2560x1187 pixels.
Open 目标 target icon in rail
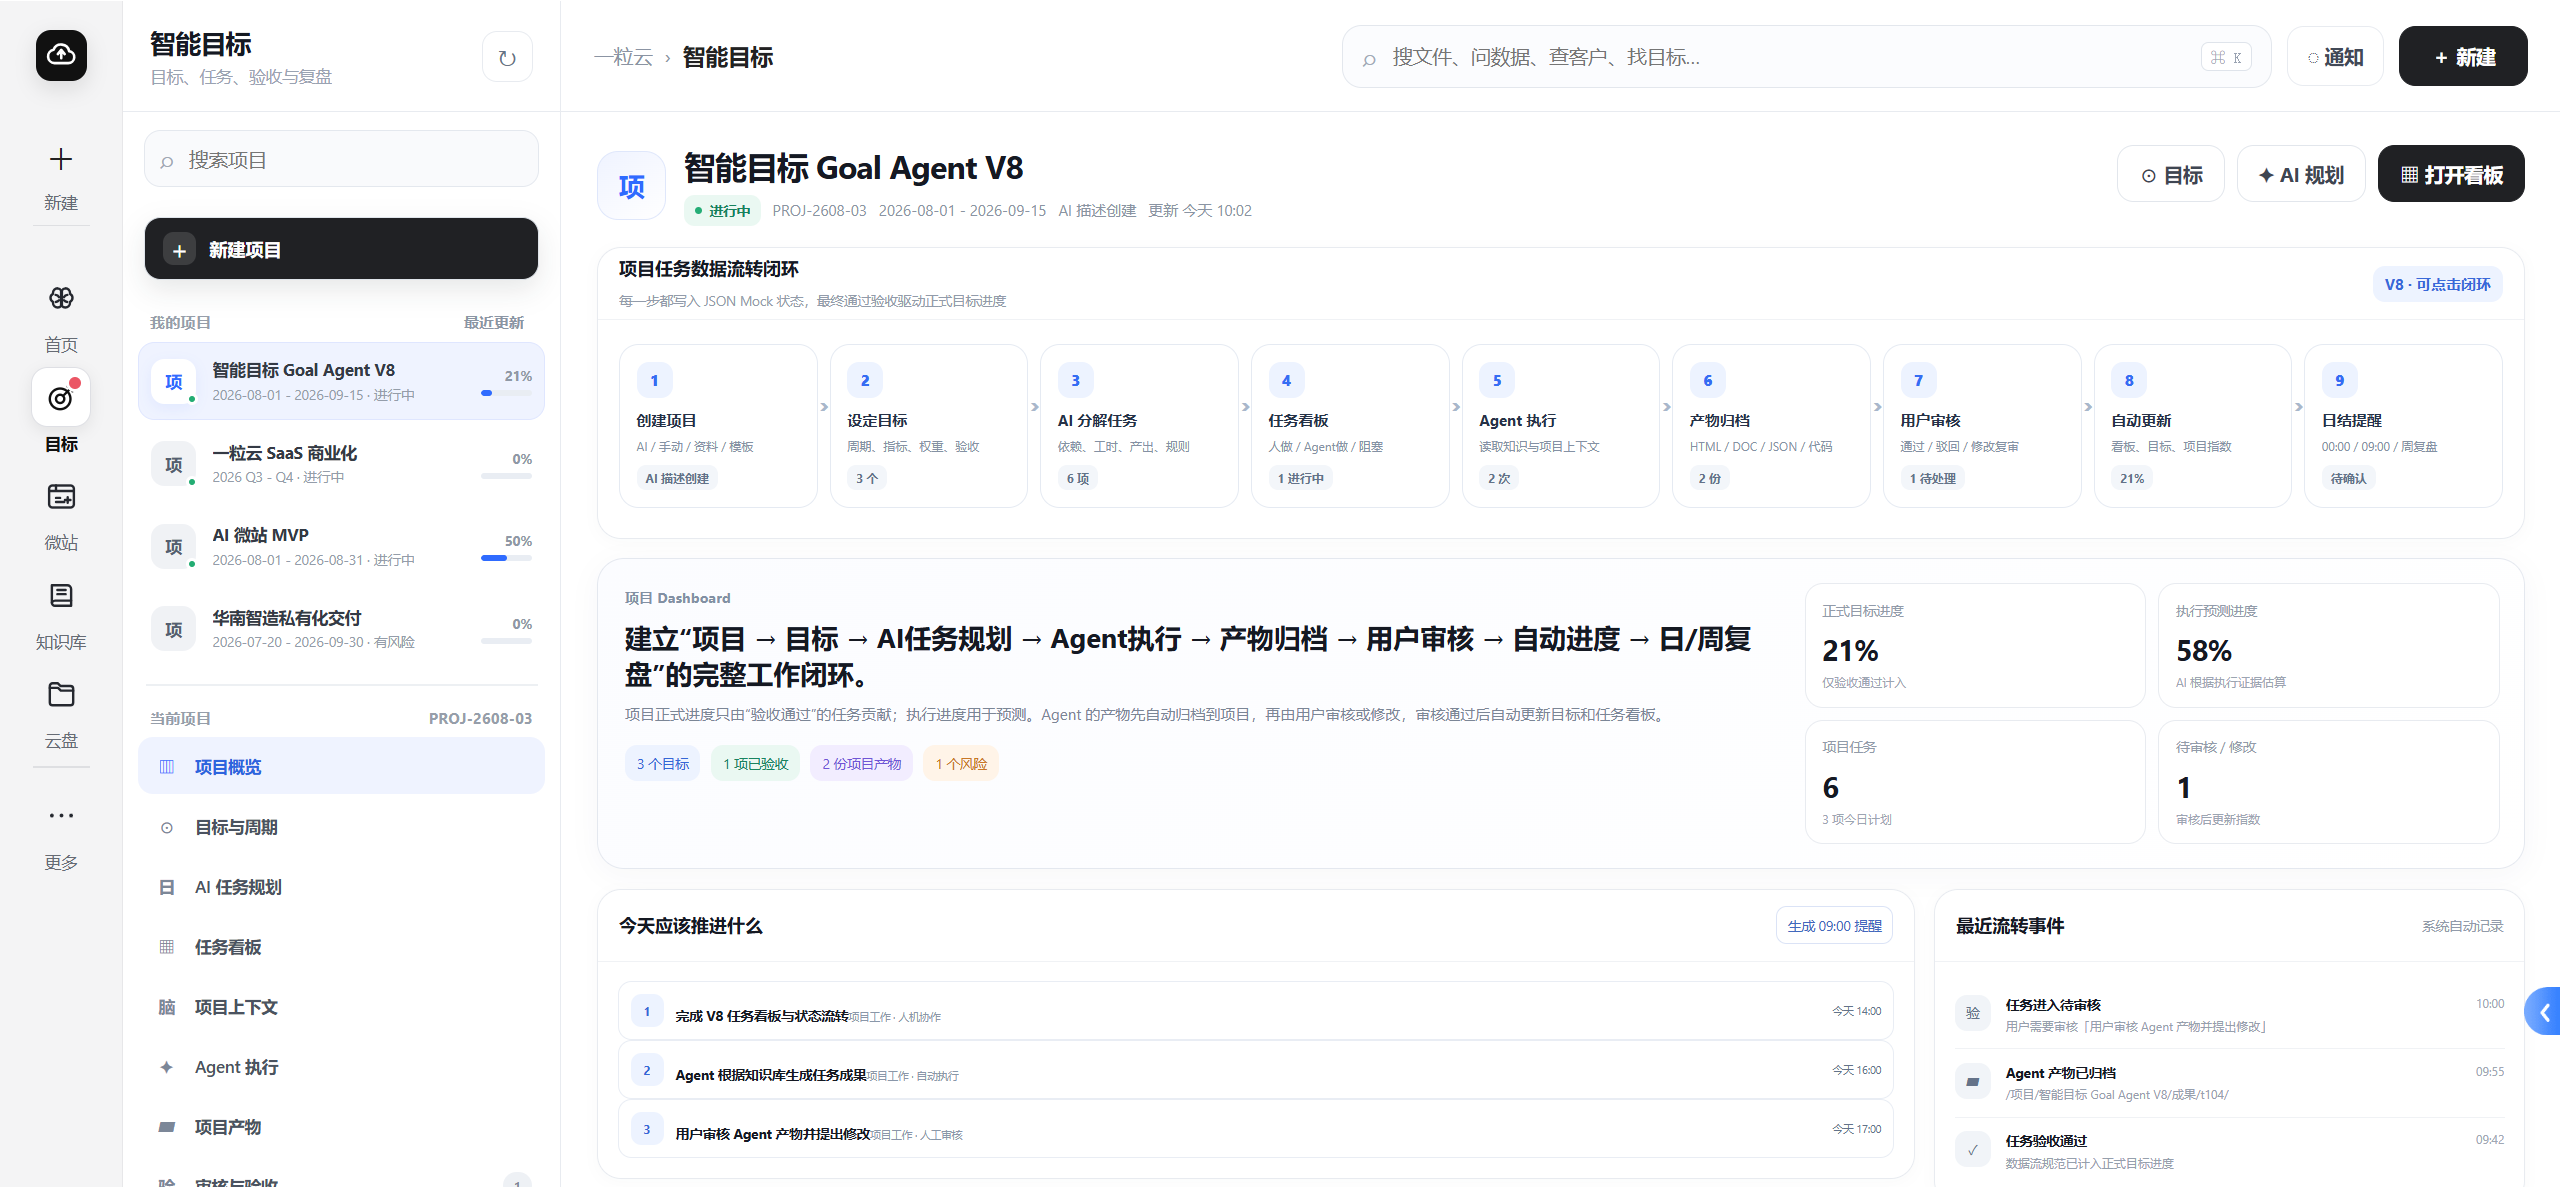[x=61, y=398]
